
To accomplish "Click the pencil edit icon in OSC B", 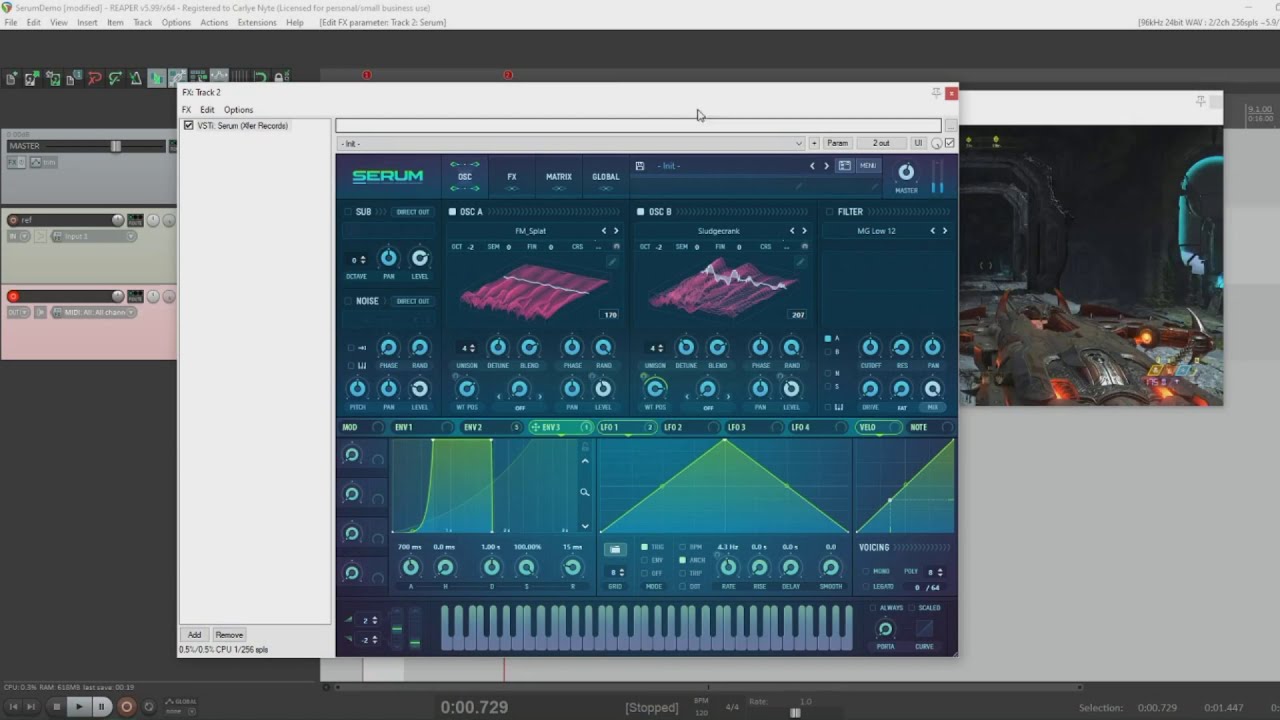I will coord(800,262).
